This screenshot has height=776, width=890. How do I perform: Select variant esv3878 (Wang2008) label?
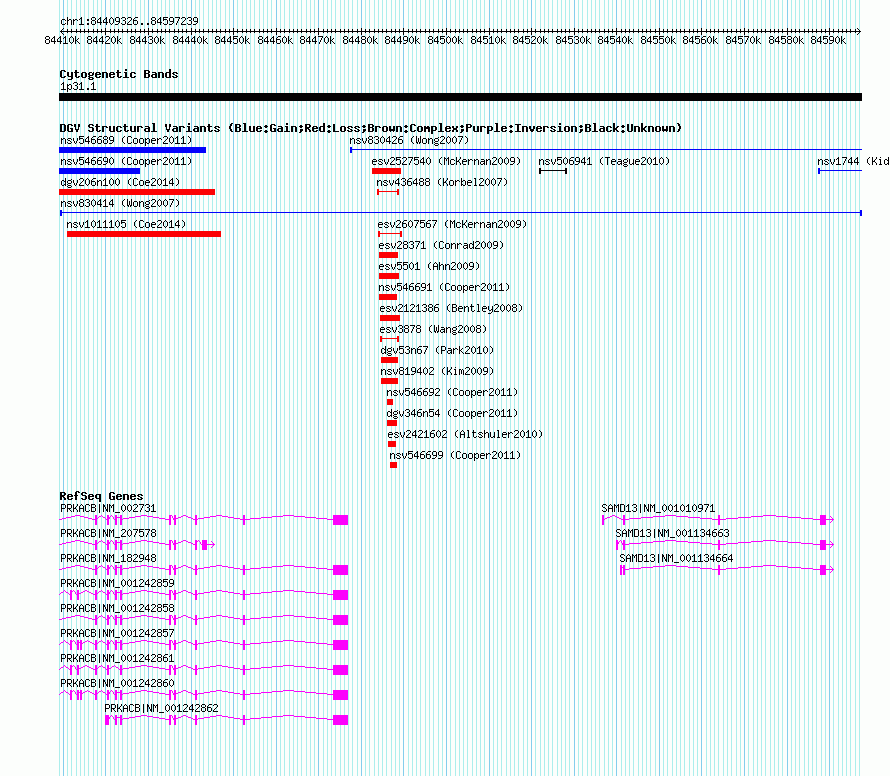(x=433, y=329)
